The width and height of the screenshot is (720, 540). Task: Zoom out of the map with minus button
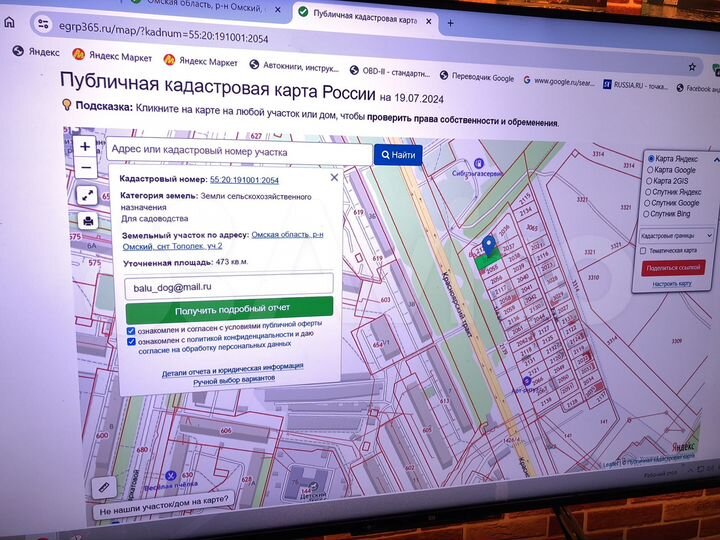[86, 168]
